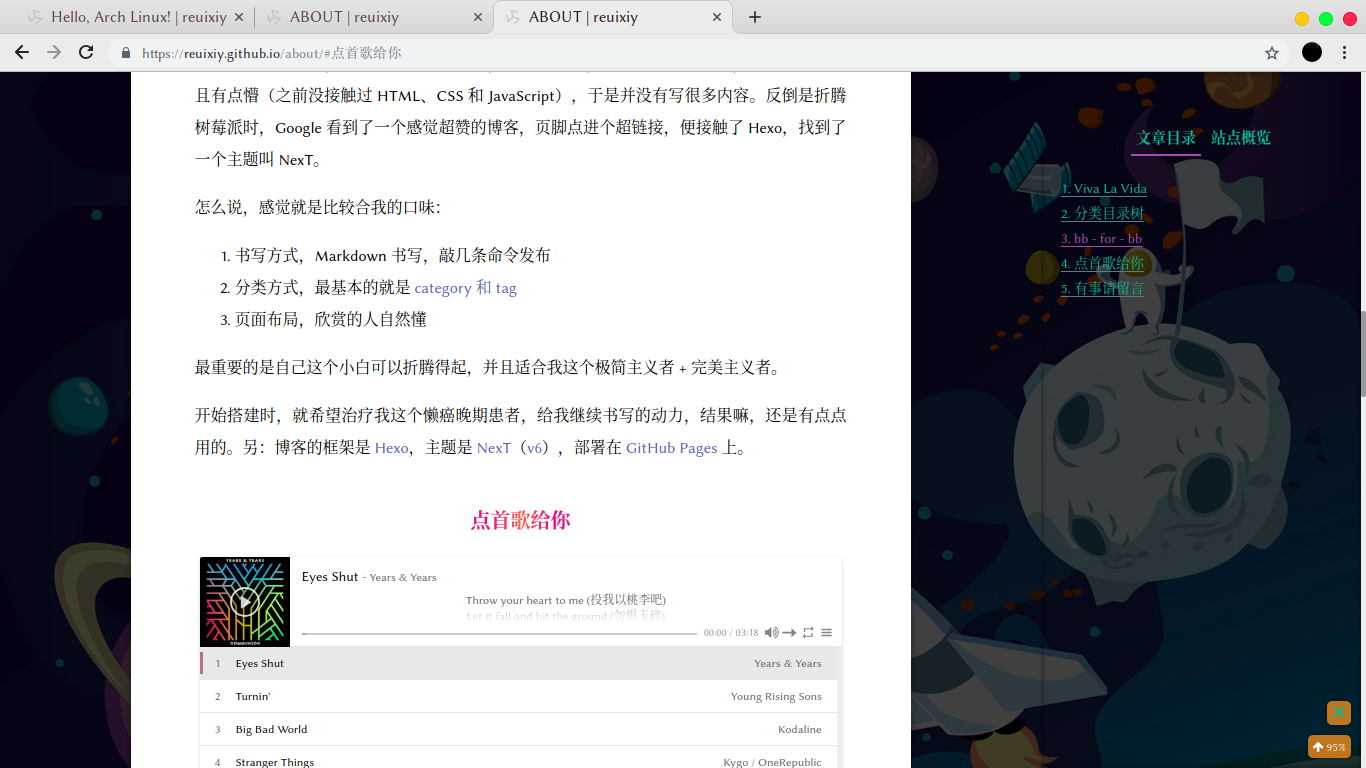This screenshot has height=768, width=1366.
Task: Switch to the 站点概览 sidebar tab
Action: pos(1241,138)
